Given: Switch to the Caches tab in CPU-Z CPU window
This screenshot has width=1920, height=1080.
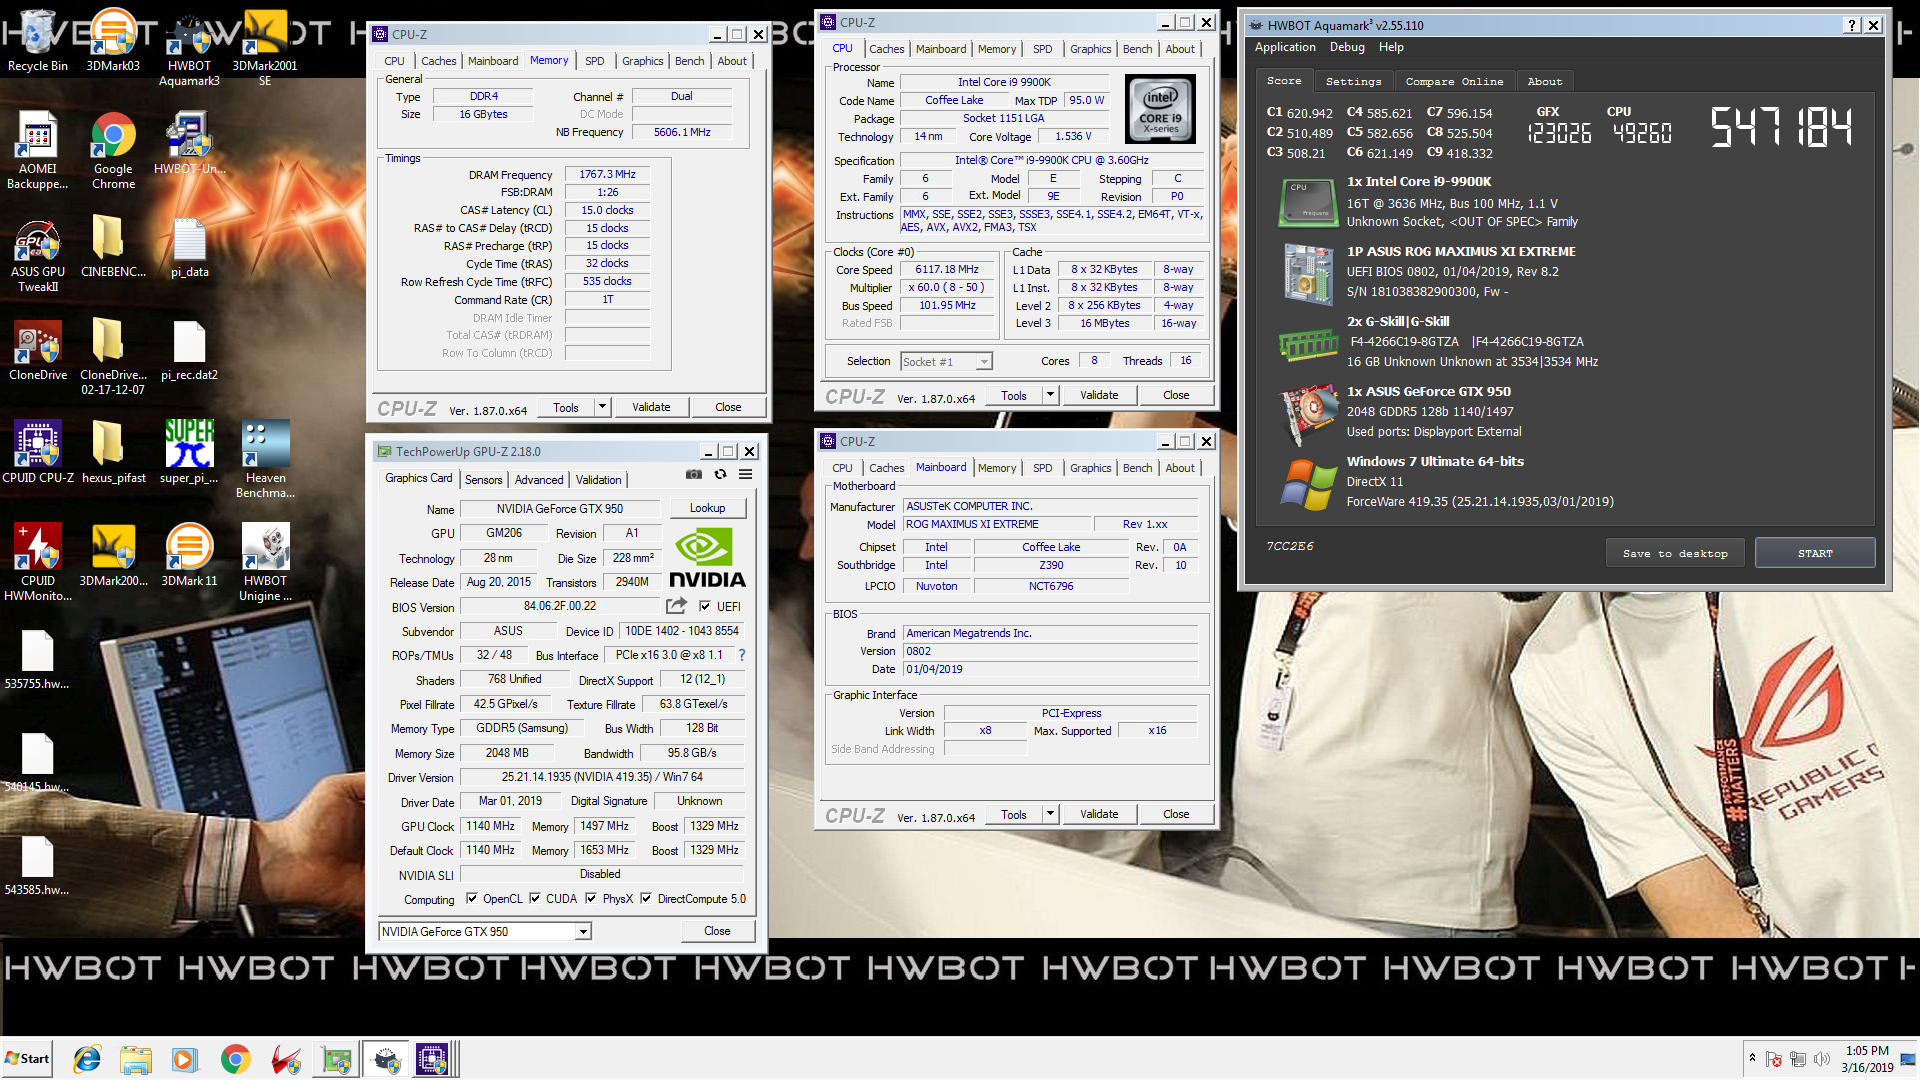Looking at the screenshot, I should pos(886,49).
